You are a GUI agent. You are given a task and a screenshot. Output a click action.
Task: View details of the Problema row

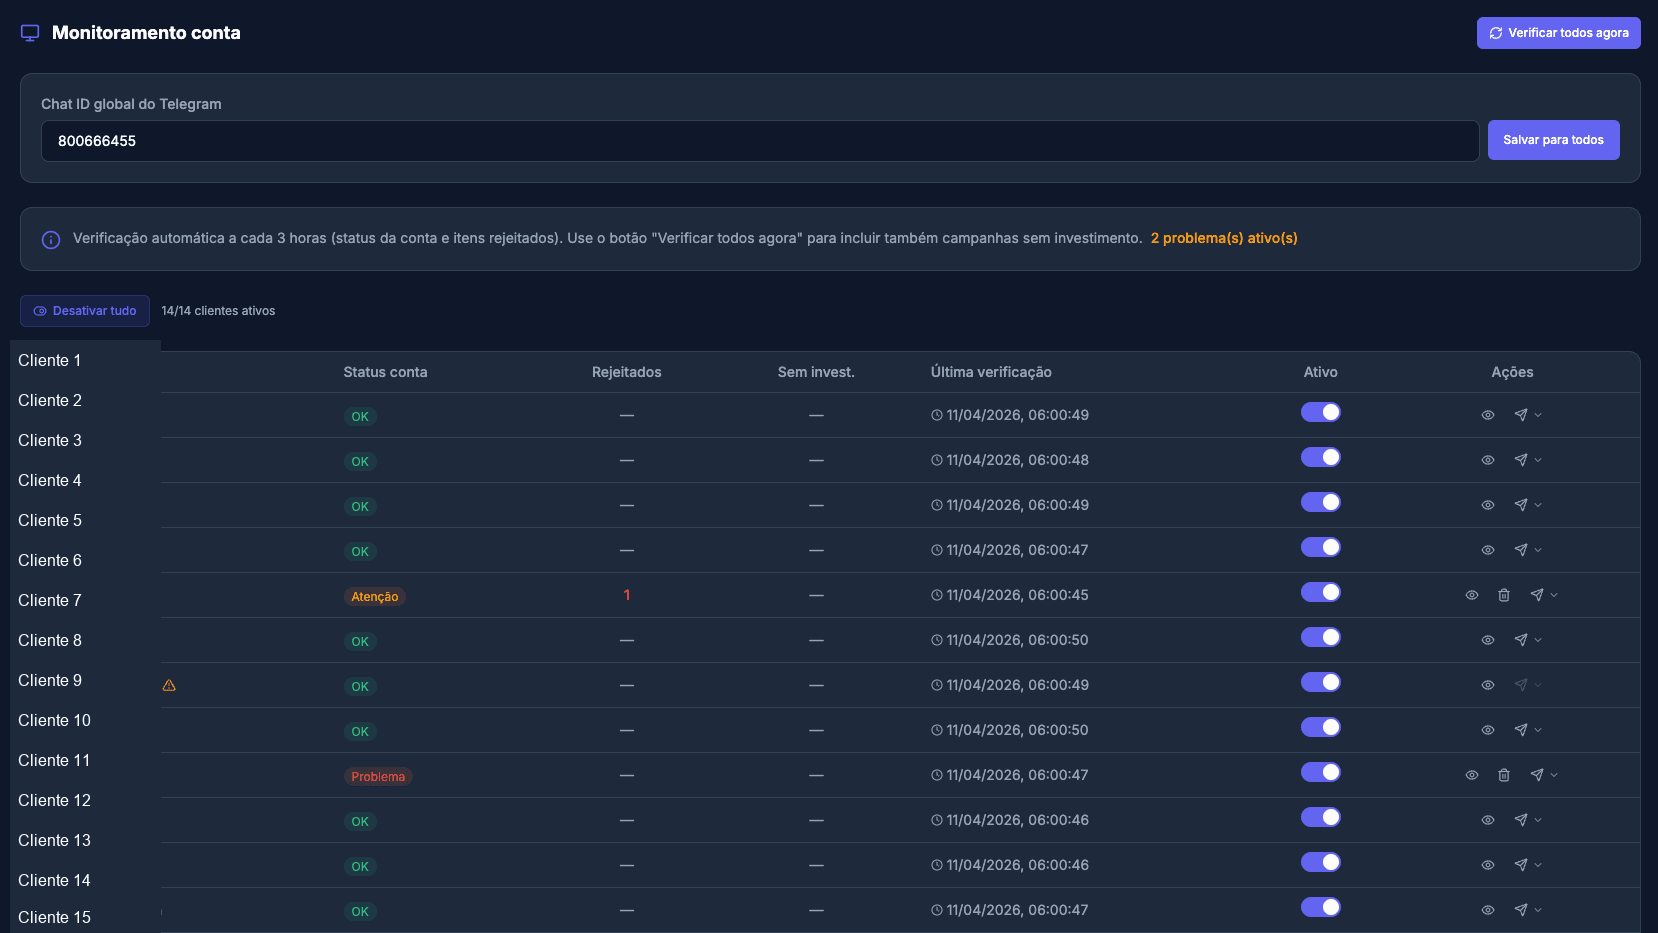click(1472, 775)
